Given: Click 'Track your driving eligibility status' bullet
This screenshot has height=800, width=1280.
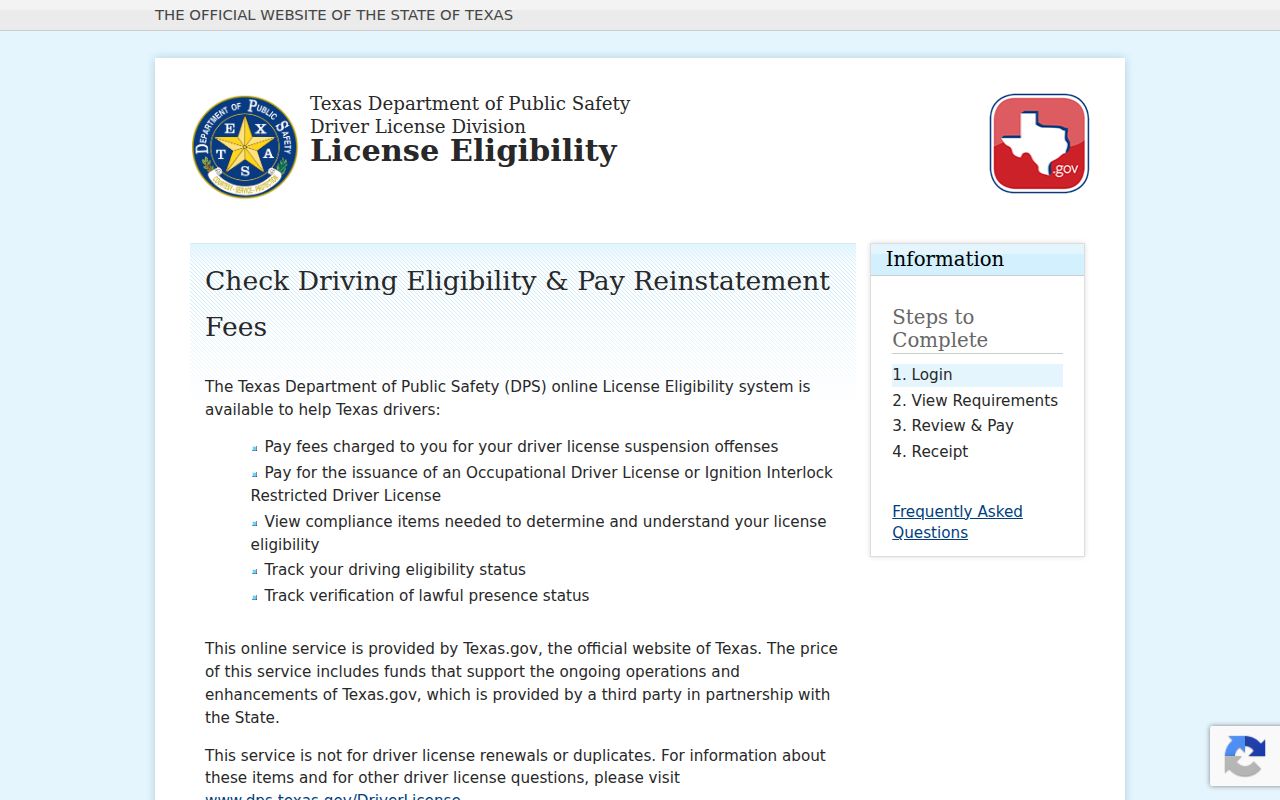Looking at the screenshot, I should click(395, 570).
